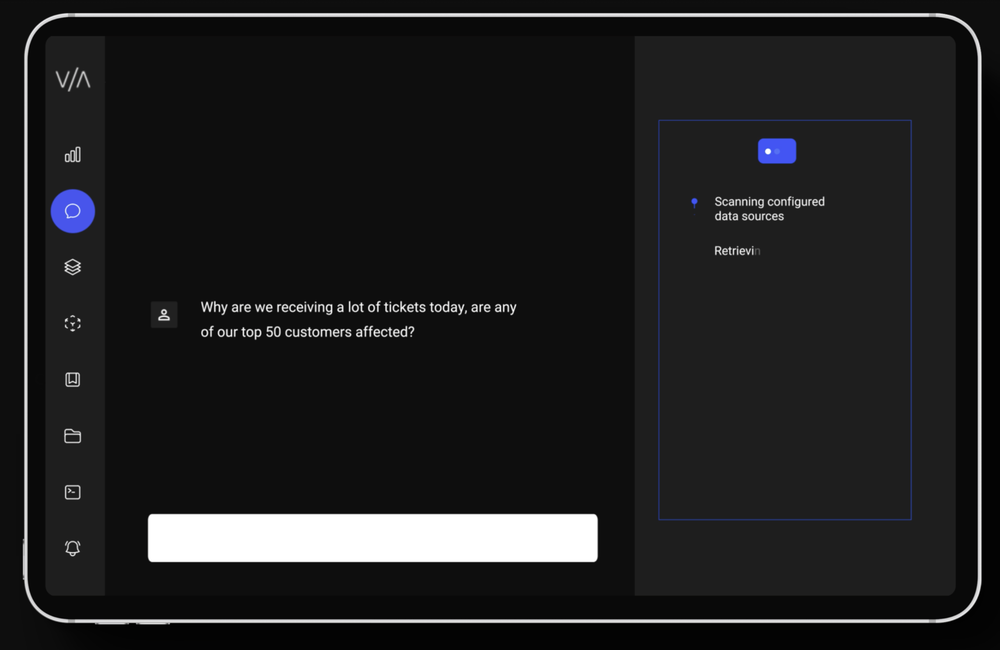Open the notifications bell icon
The width and height of the screenshot is (1000, 650).
(73, 548)
